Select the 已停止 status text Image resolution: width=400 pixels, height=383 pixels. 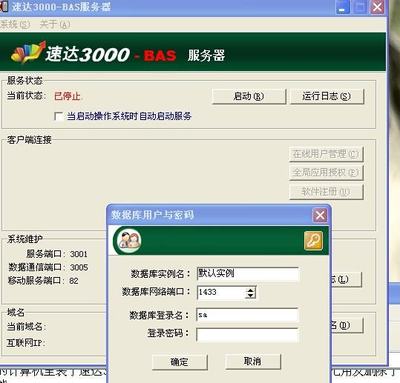pos(67,96)
